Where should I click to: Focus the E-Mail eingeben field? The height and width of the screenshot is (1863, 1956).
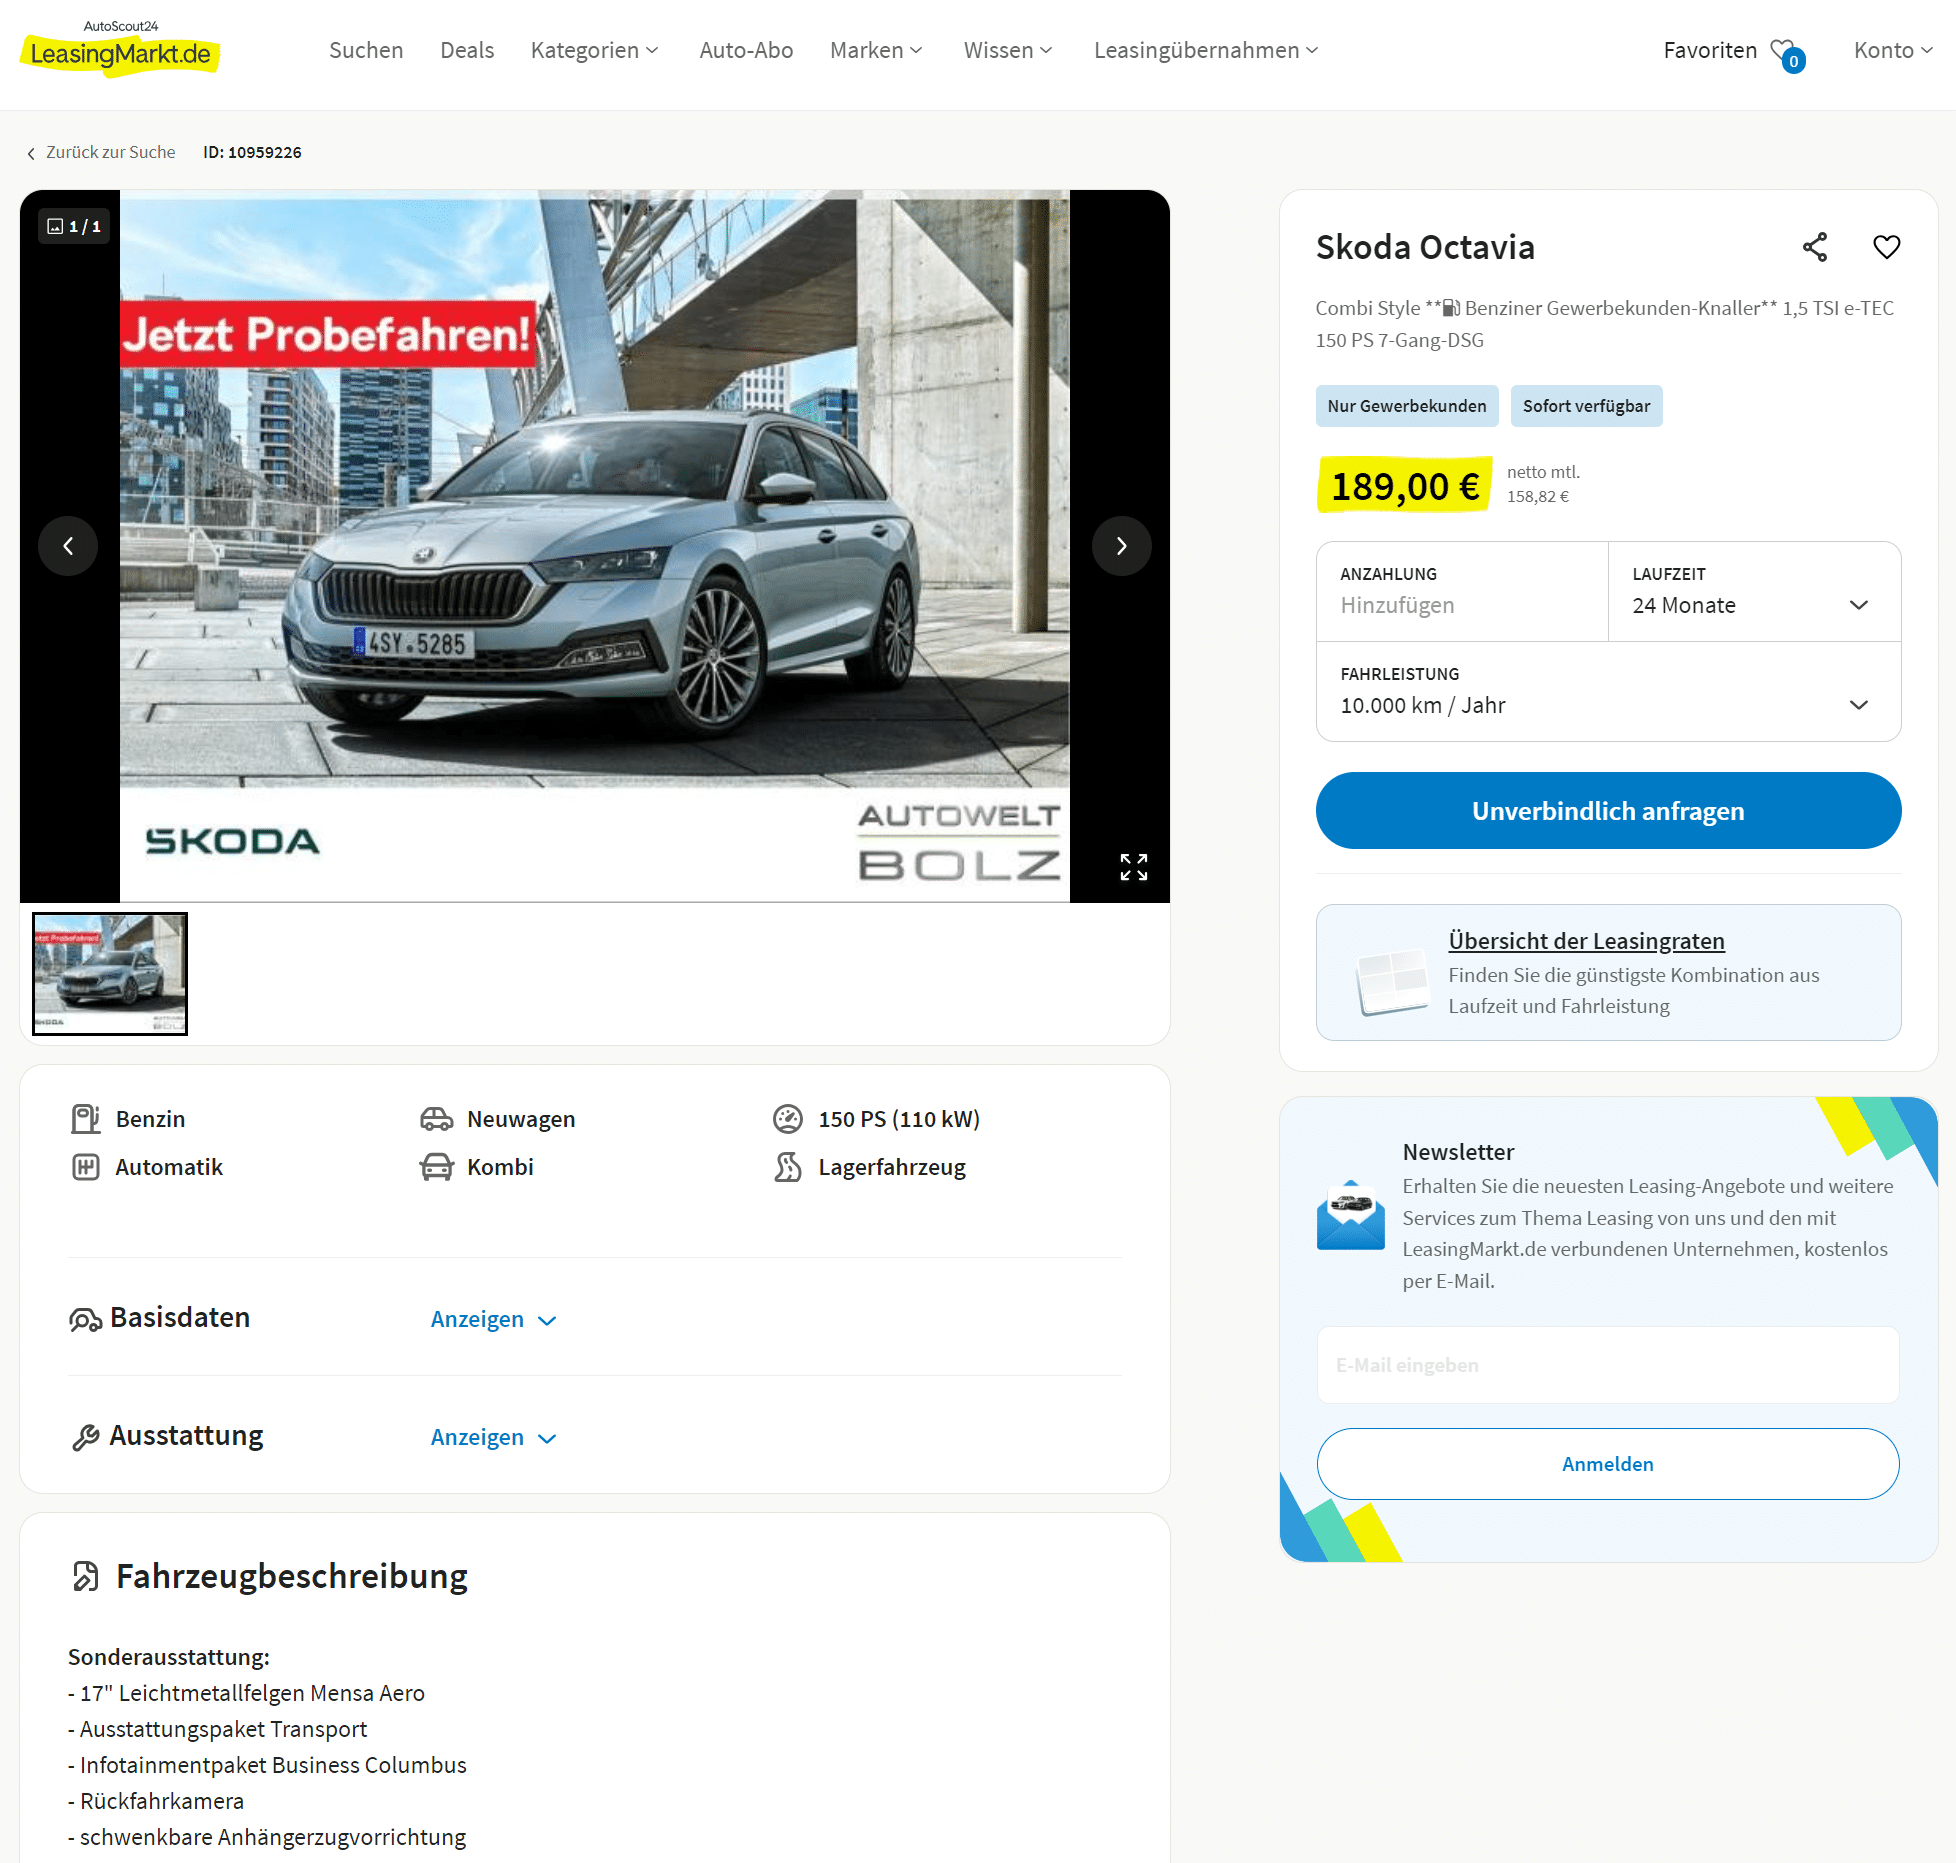click(1608, 1365)
